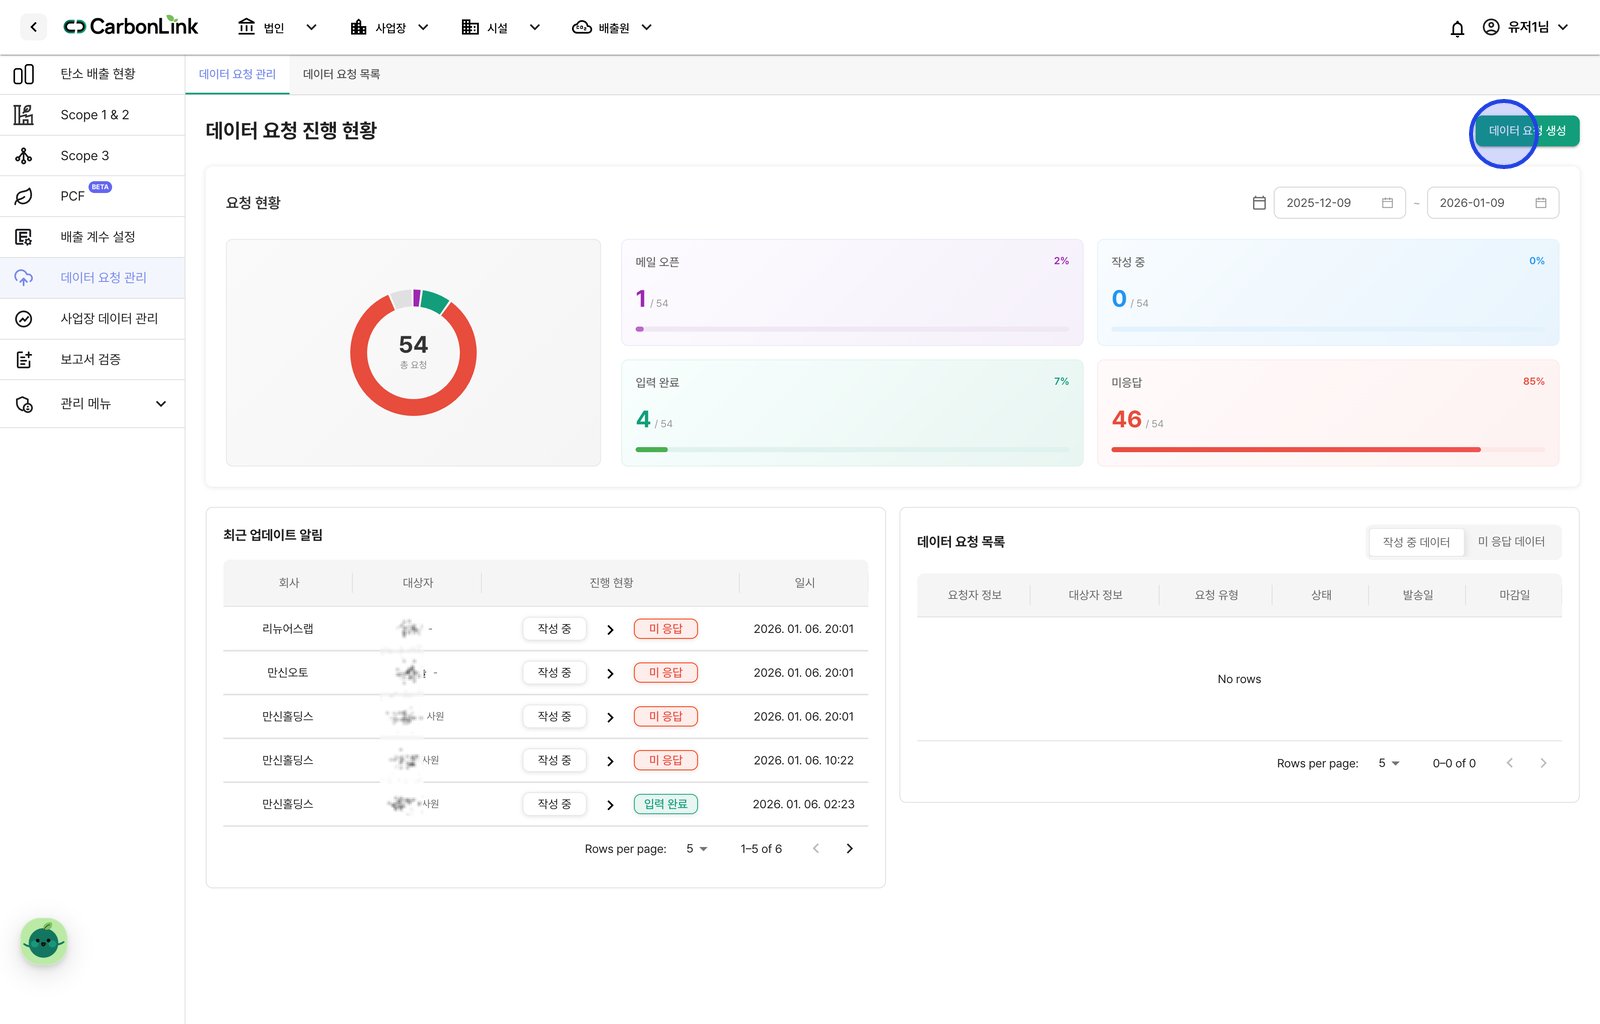This screenshot has width=1600, height=1024.
Task: Switch to the 데이터 요청 목록 tab
Action: 341,74
